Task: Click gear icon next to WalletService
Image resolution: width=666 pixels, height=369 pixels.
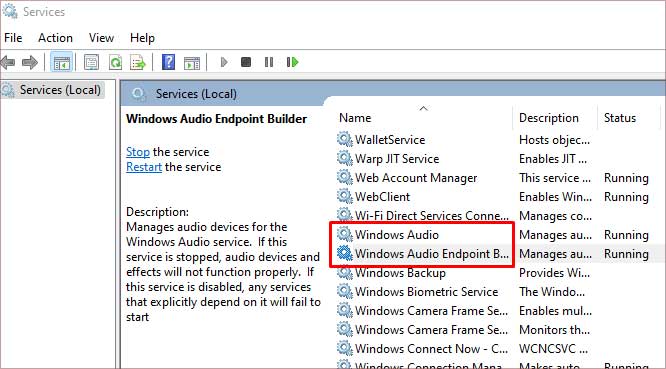Action: [344, 139]
